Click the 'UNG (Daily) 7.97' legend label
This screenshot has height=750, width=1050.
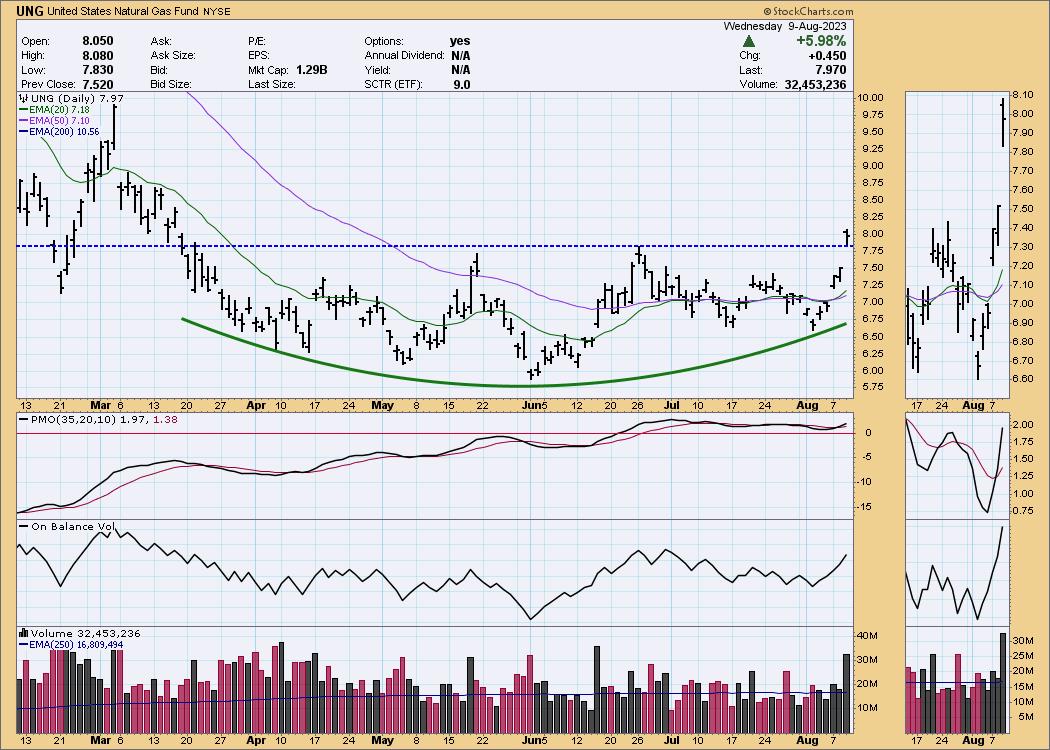pyautogui.click(x=78, y=98)
